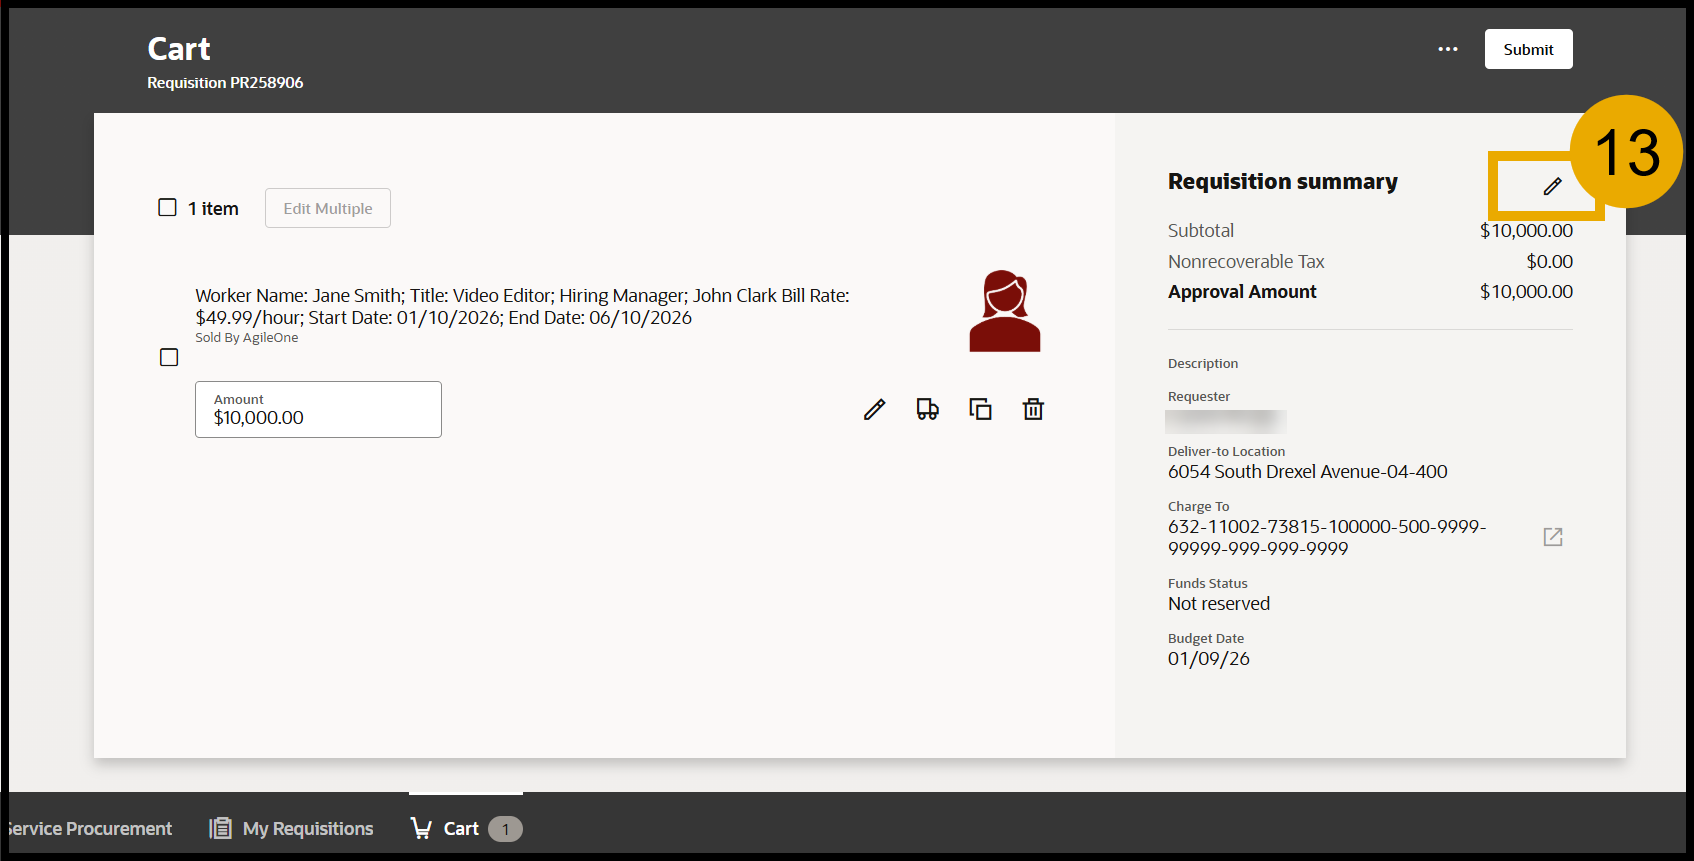Open the Cart tab
This screenshot has width=1694, height=861.
[x=466, y=828]
